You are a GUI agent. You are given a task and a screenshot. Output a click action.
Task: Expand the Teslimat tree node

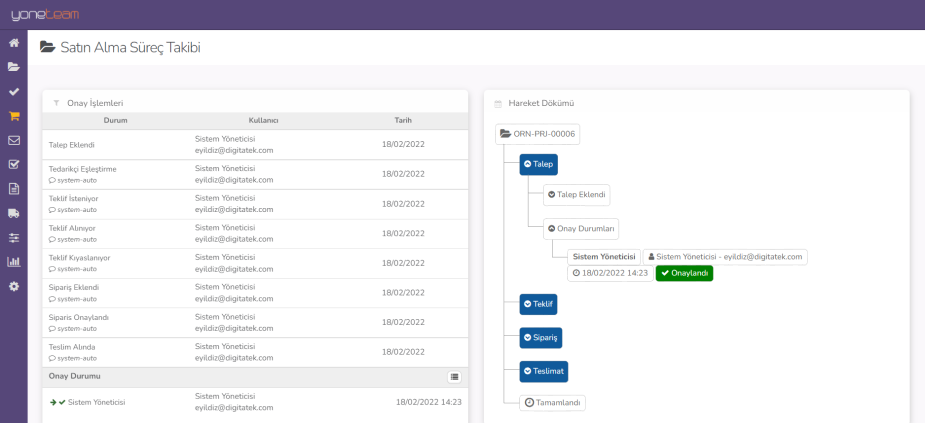pos(543,372)
